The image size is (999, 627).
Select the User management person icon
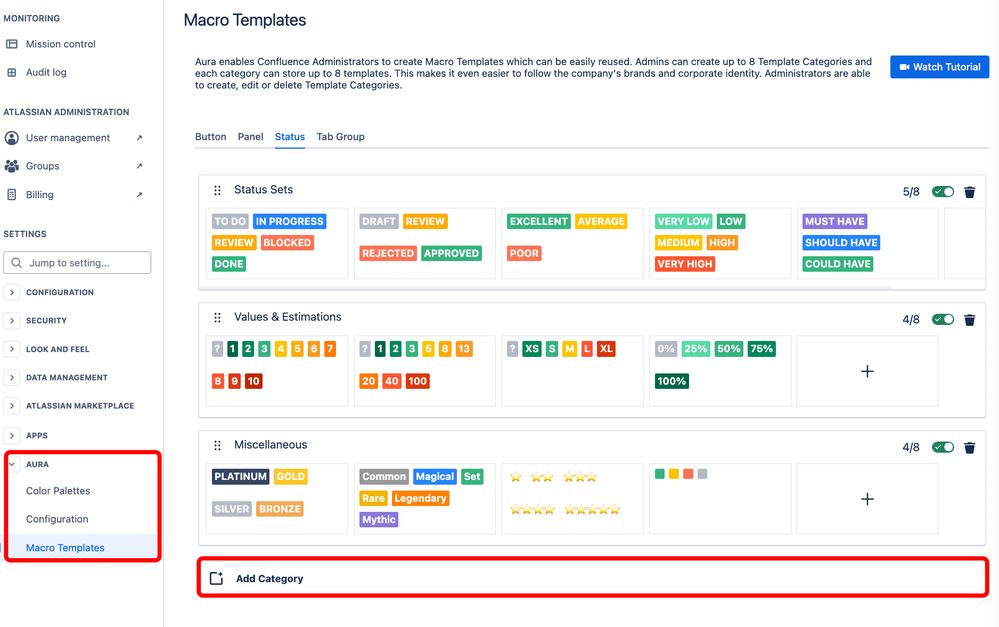(13, 137)
